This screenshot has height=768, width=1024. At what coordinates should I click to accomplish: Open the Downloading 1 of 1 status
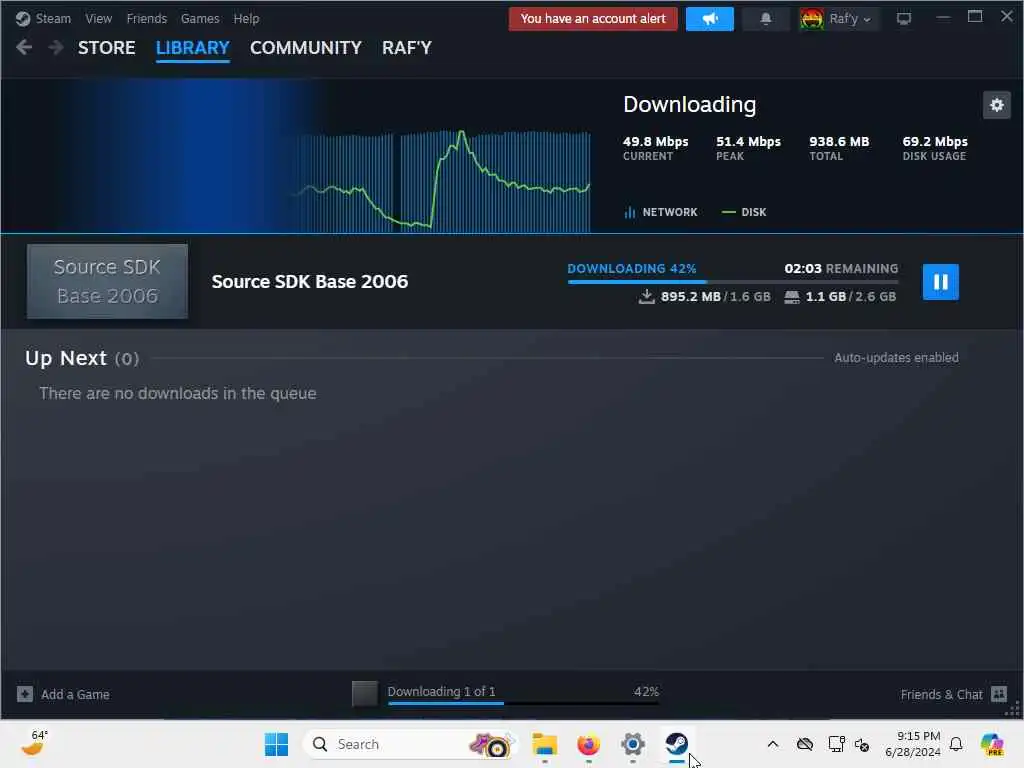[441, 692]
